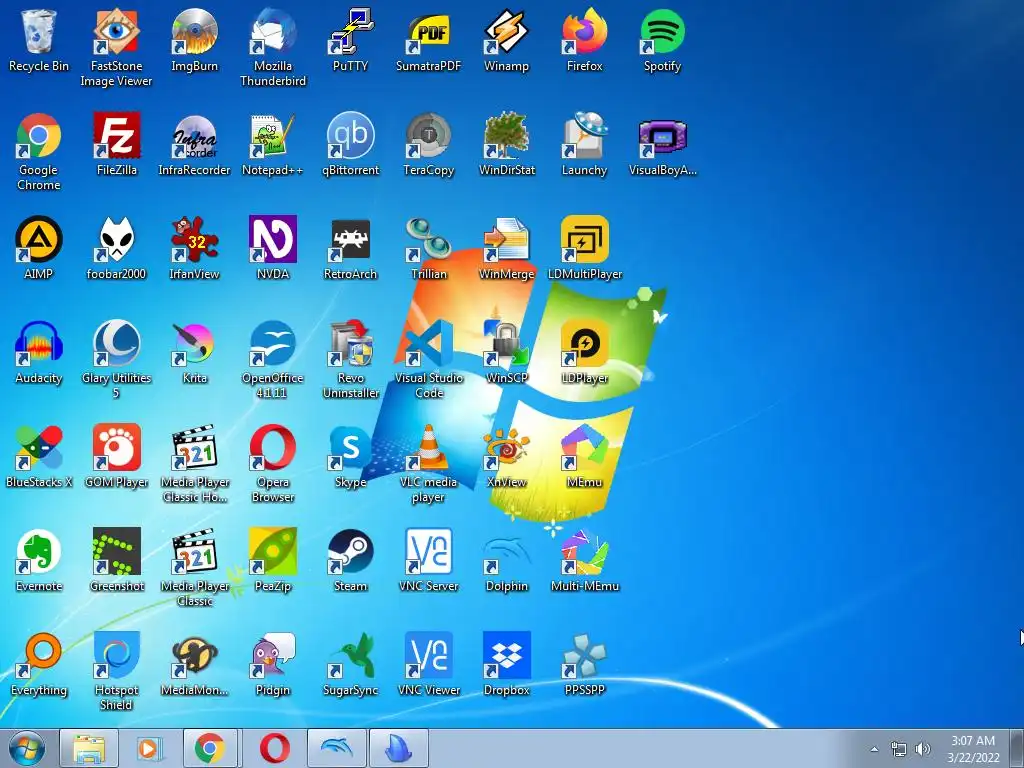Click the Multi-MEmu shortcut
Image resolution: width=1024 pixels, height=768 pixels.
(x=584, y=552)
